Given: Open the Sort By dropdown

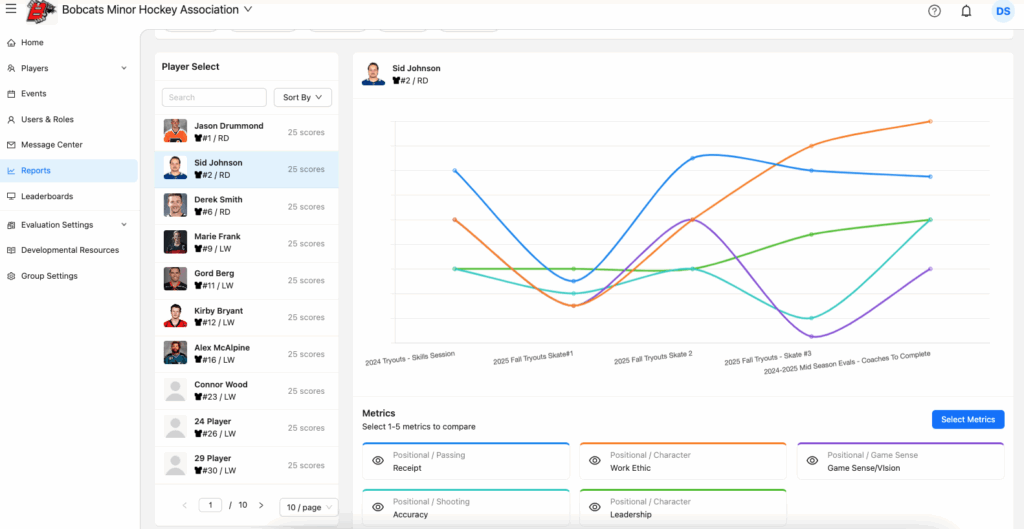Looking at the screenshot, I should [x=302, y=98].
